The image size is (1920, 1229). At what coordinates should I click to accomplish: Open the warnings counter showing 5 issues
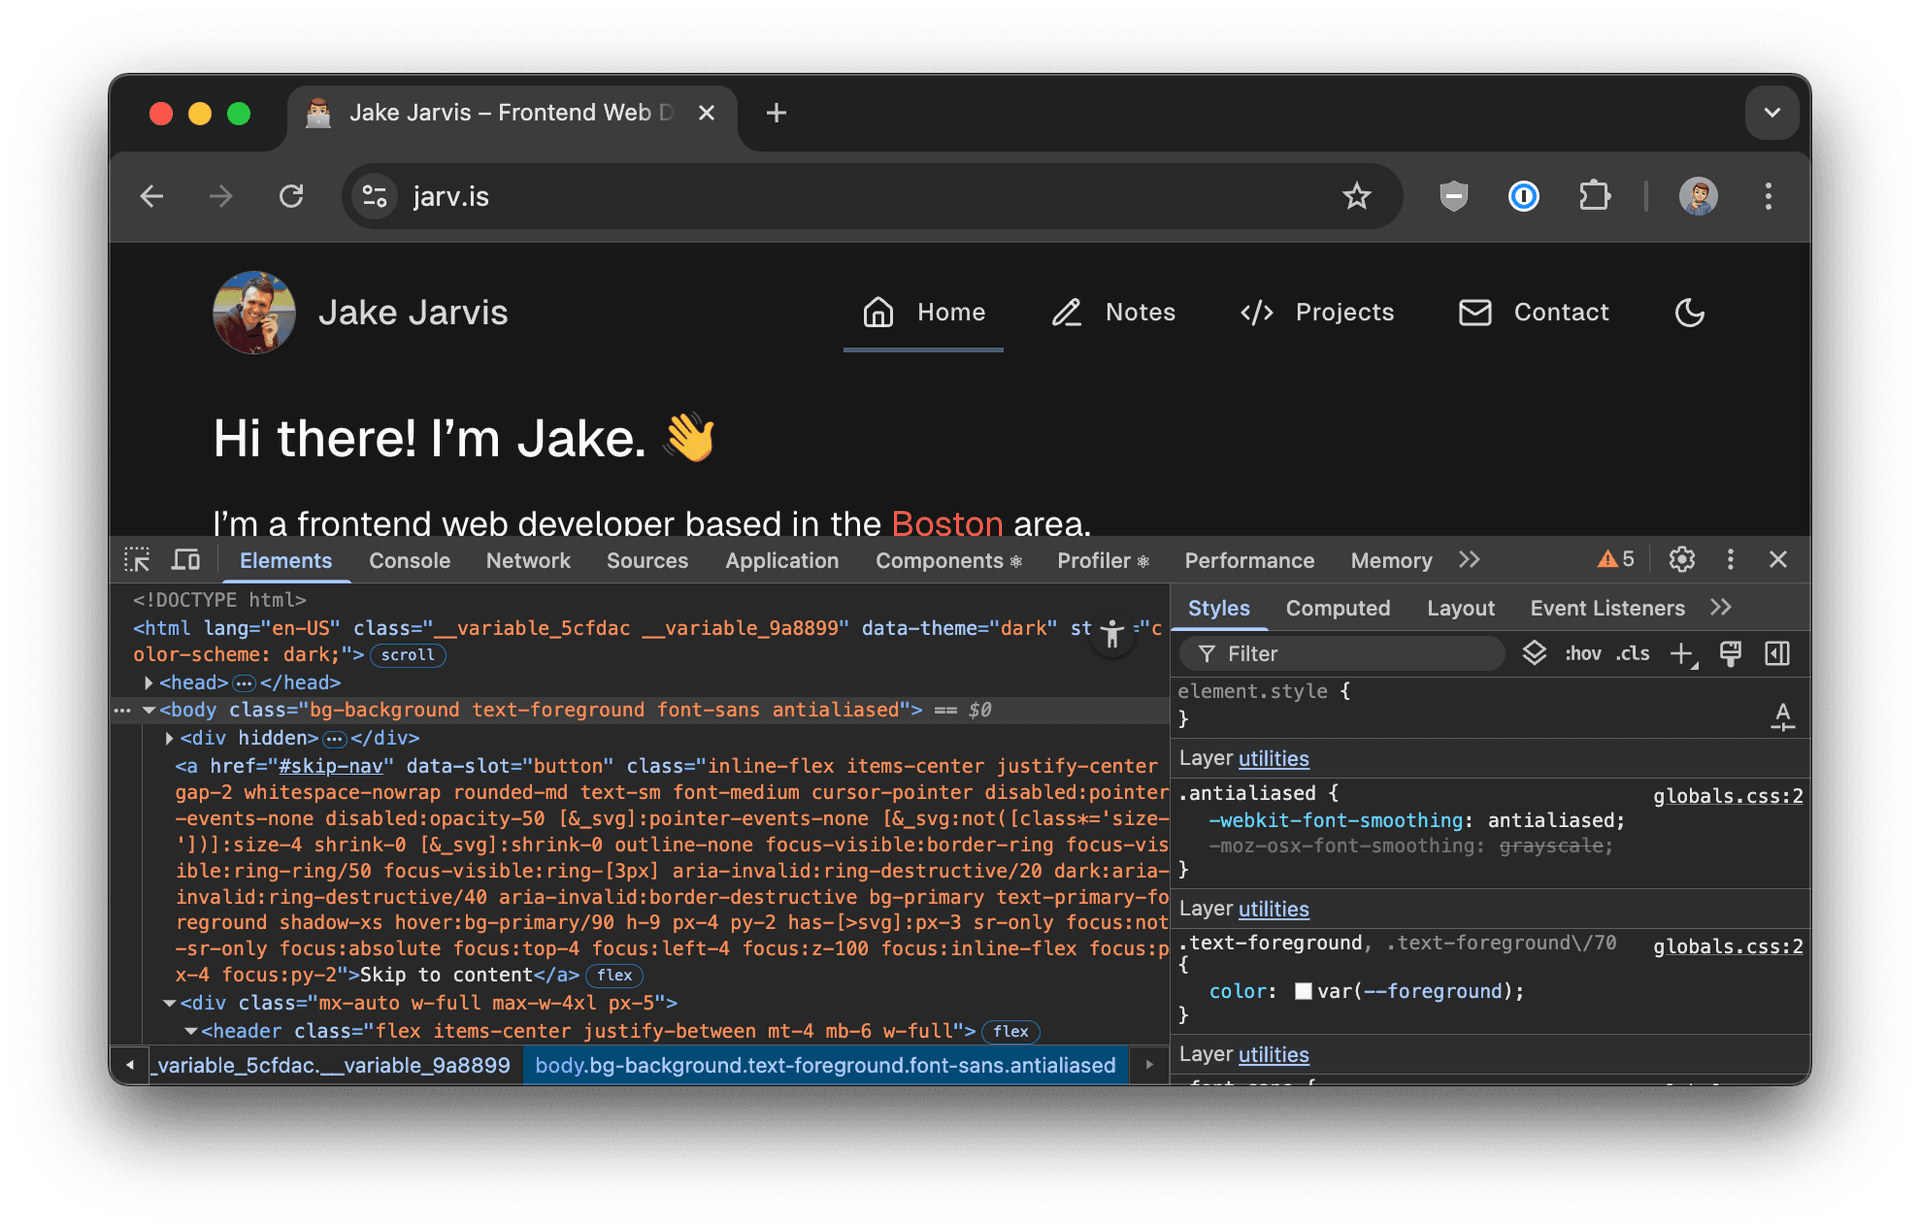coord(1613,559)
